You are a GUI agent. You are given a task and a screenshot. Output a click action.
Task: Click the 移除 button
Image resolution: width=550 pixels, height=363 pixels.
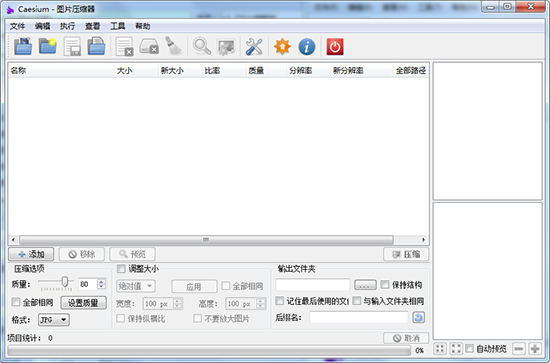[x=82, y=254]
